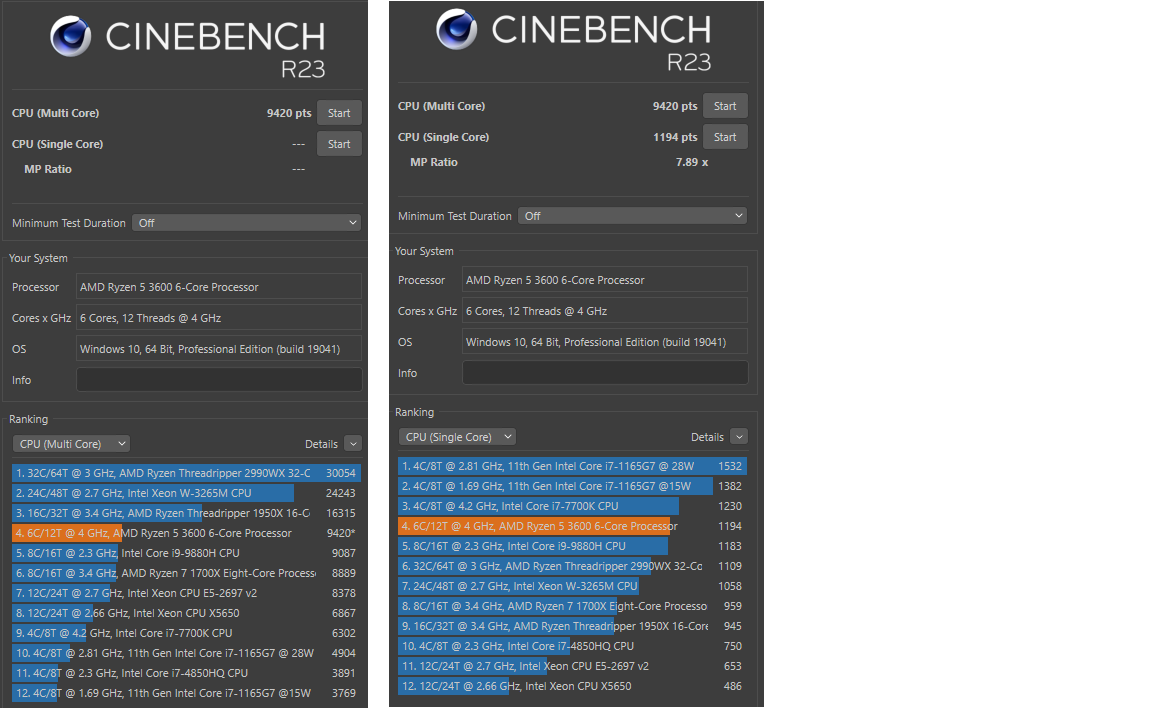This screenshot has width=1152, height=708.
Task: Click Cores x GHz field in right panel
Action: 605,311
